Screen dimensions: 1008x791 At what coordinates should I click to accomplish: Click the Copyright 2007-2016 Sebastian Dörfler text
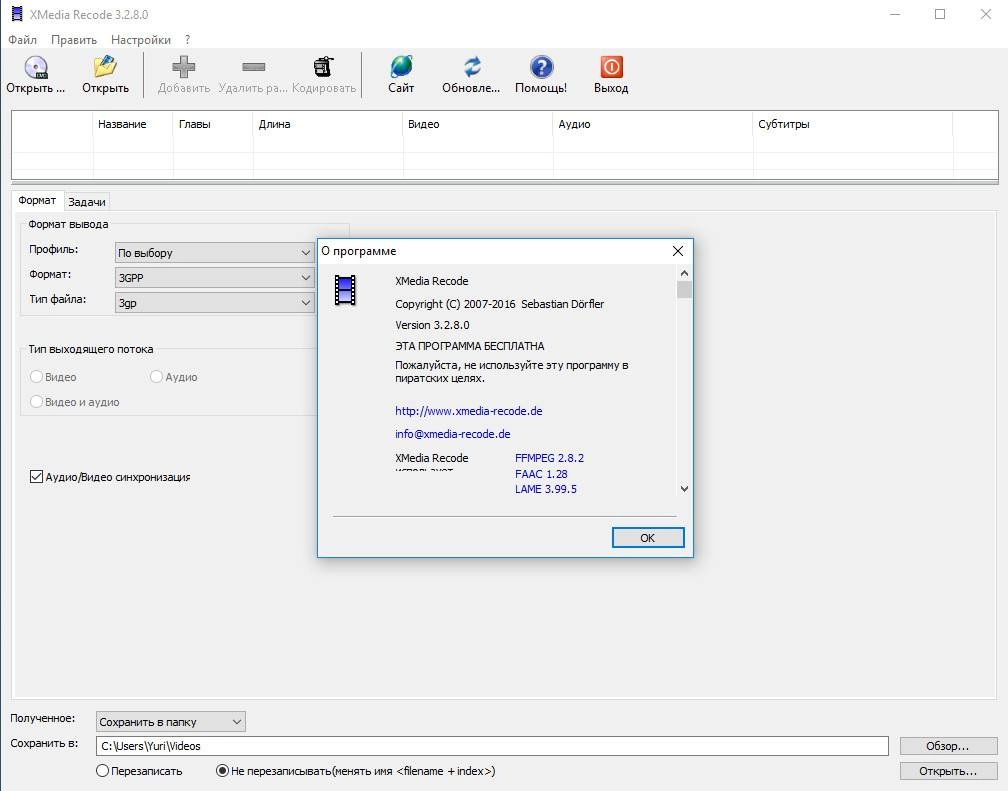500,304
